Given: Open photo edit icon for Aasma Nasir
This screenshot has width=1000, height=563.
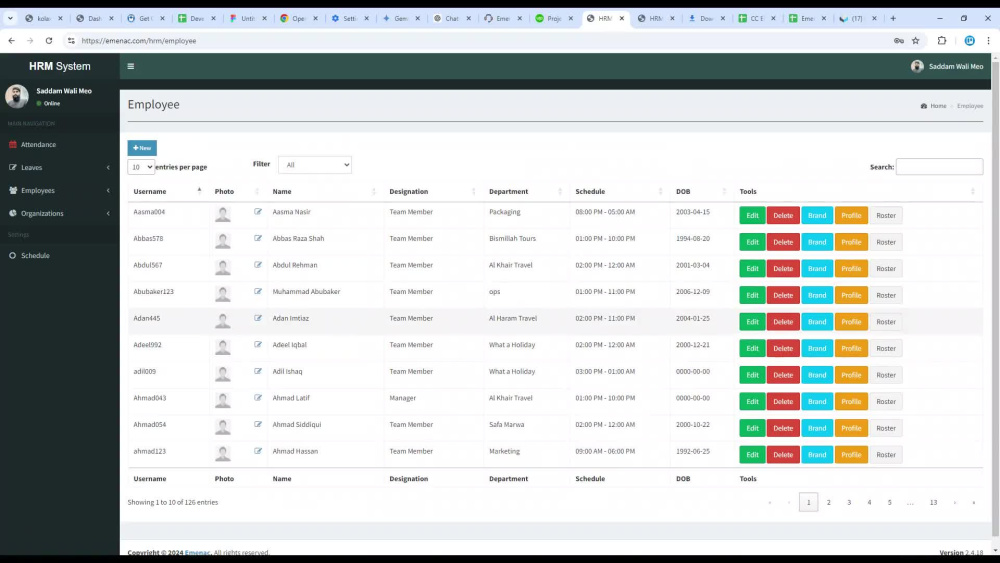Looking at the screenshot, I should pyautogui.click(x=258, y=212).
